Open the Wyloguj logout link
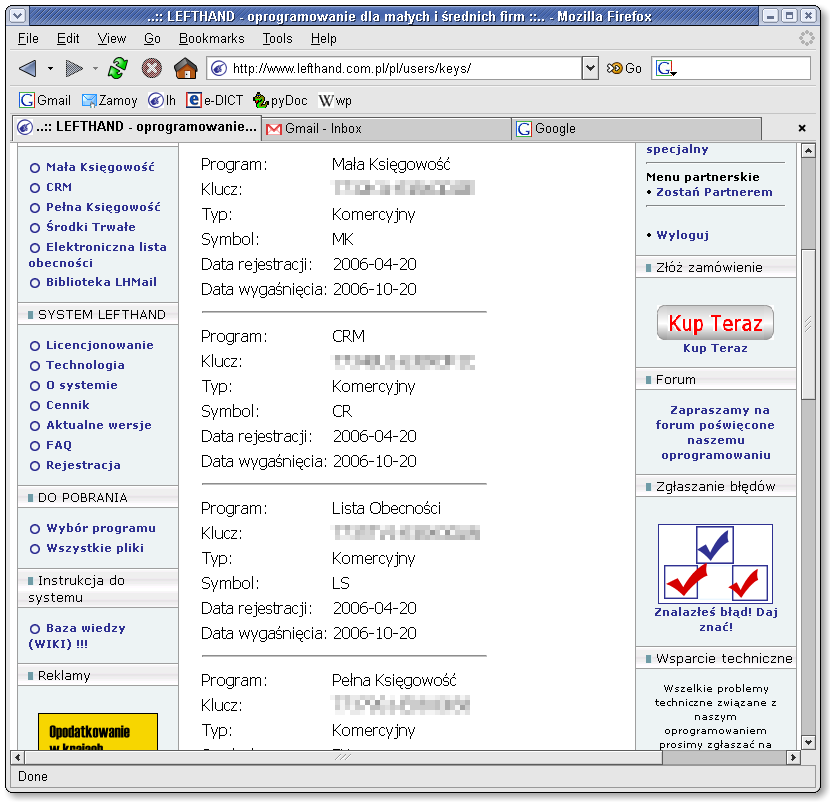830x802 pixels. point(682,235)
